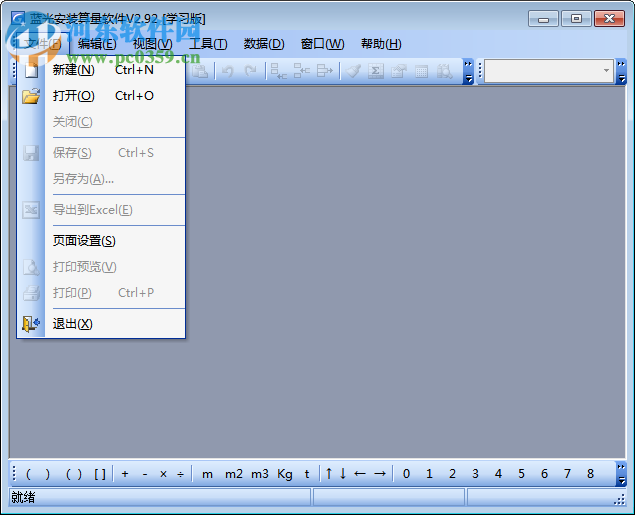Click the chart report toolbar icon
Screen dimensions: 635x515
click(x=398, y=71)
